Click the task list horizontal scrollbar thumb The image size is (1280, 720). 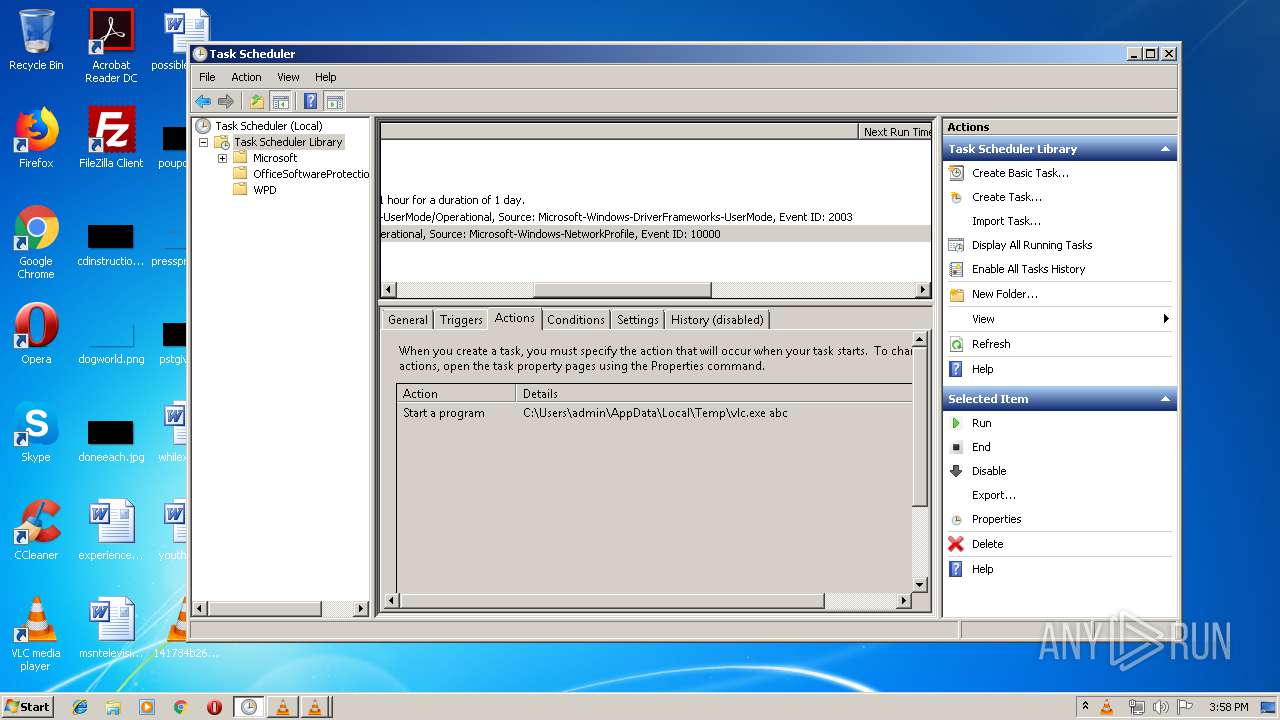[x=622, y=290]
